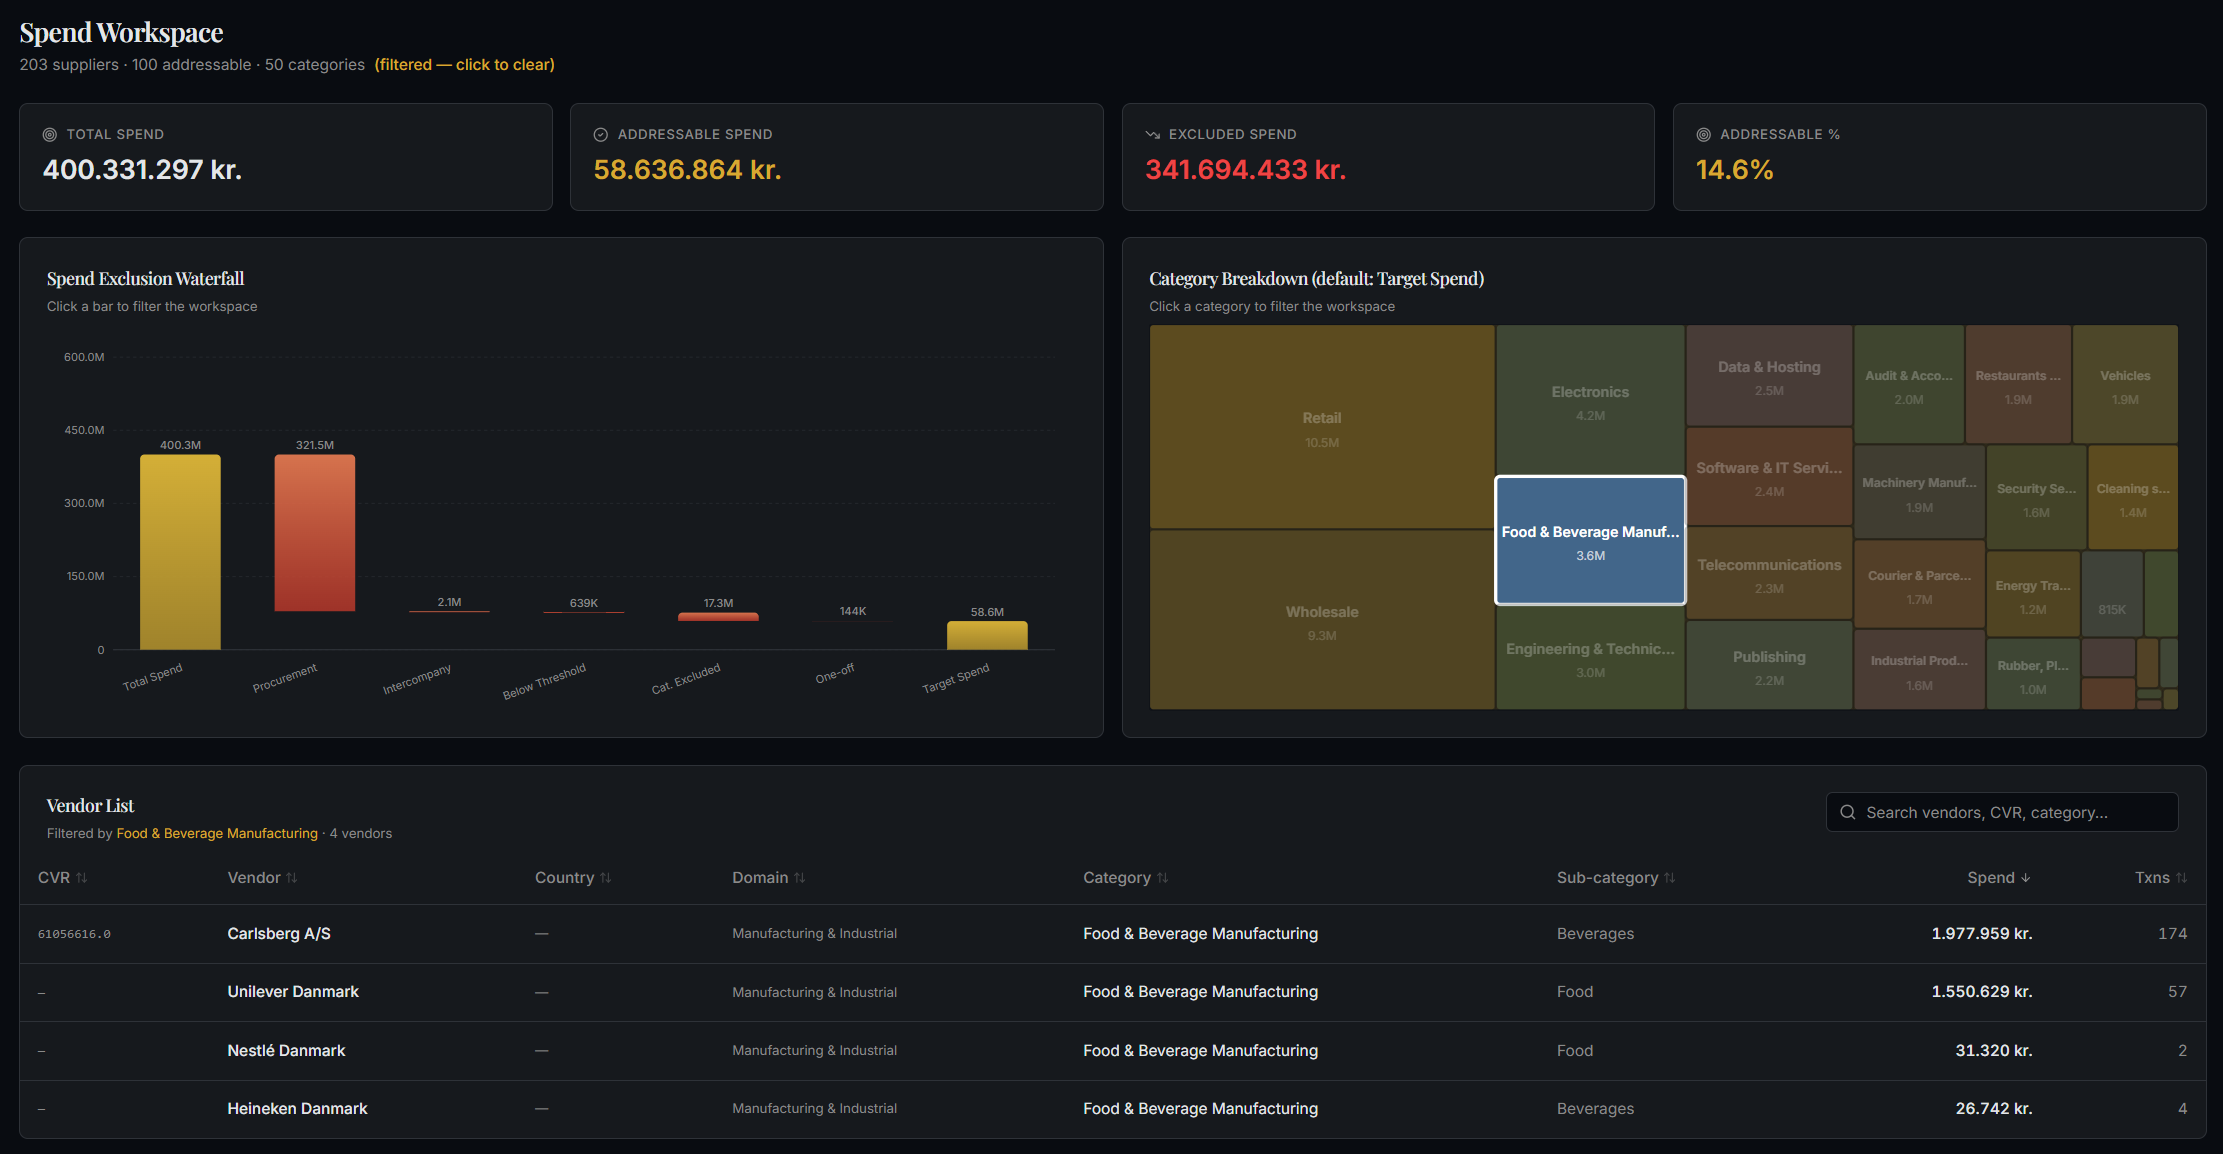
Task: Sort by Category column arrows icon
Action: click(1163, 878)
